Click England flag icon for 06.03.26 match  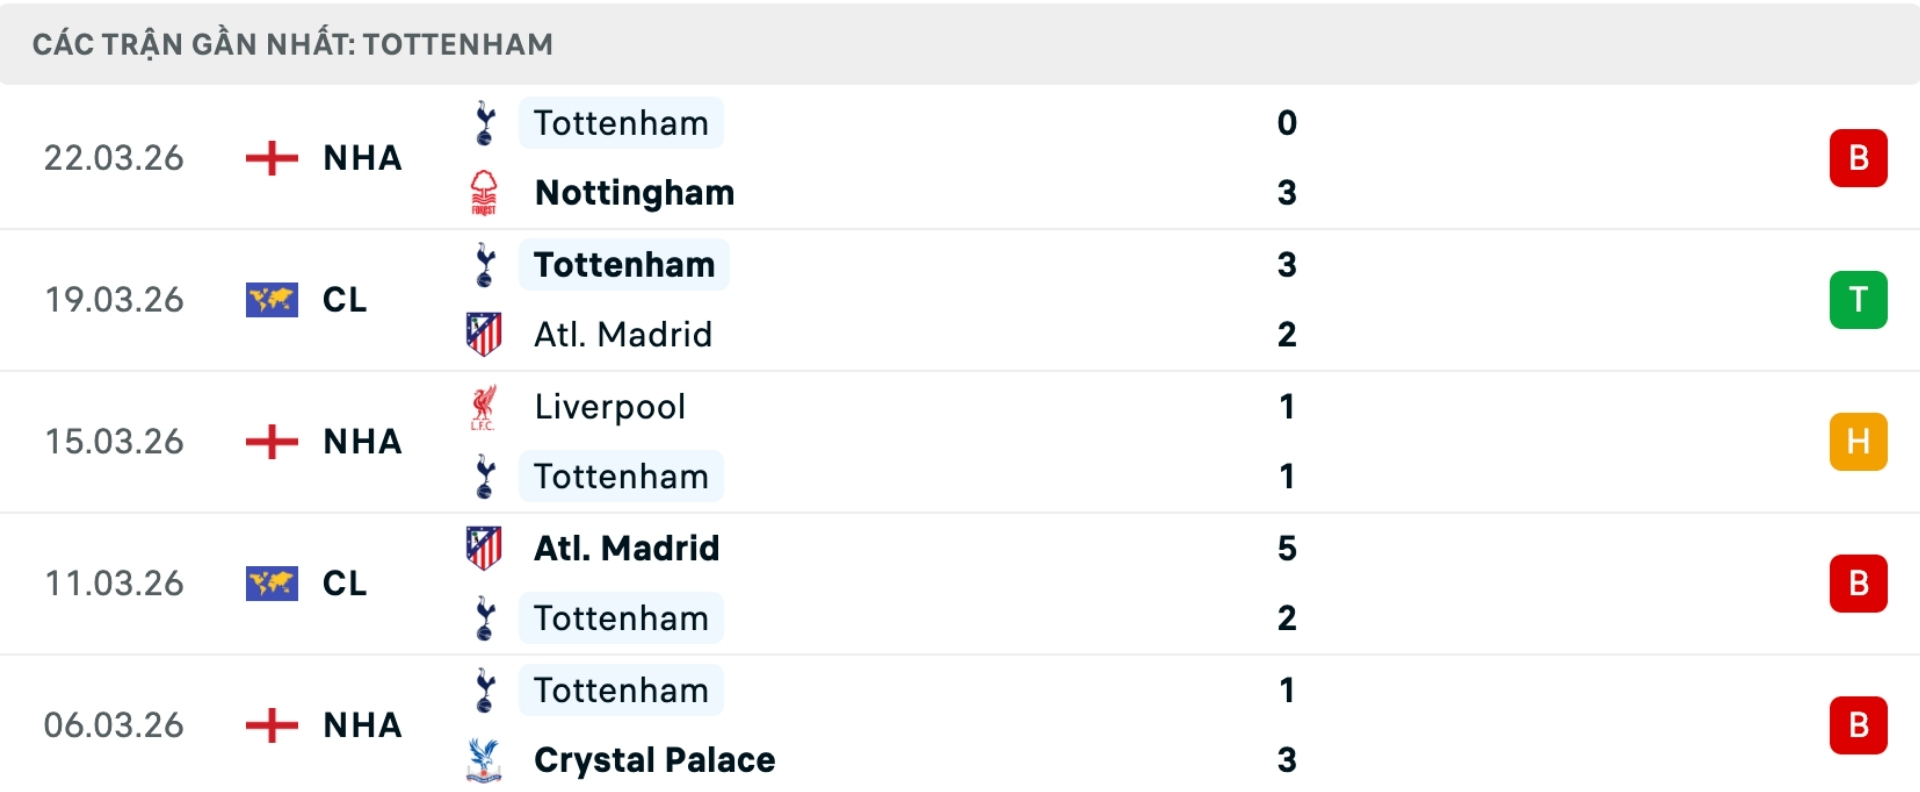(272, 725)
